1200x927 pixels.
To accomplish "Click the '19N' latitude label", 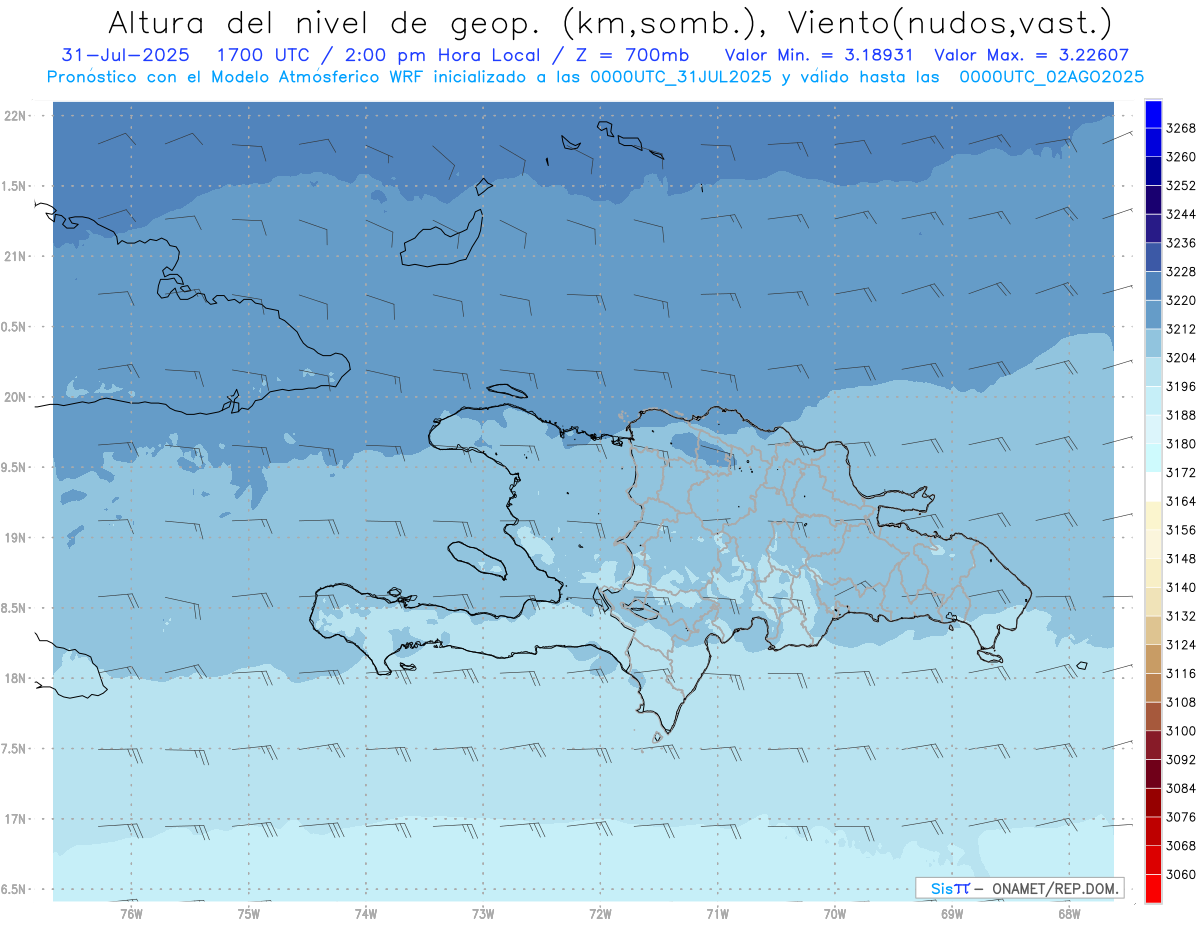I will [17, 537].
